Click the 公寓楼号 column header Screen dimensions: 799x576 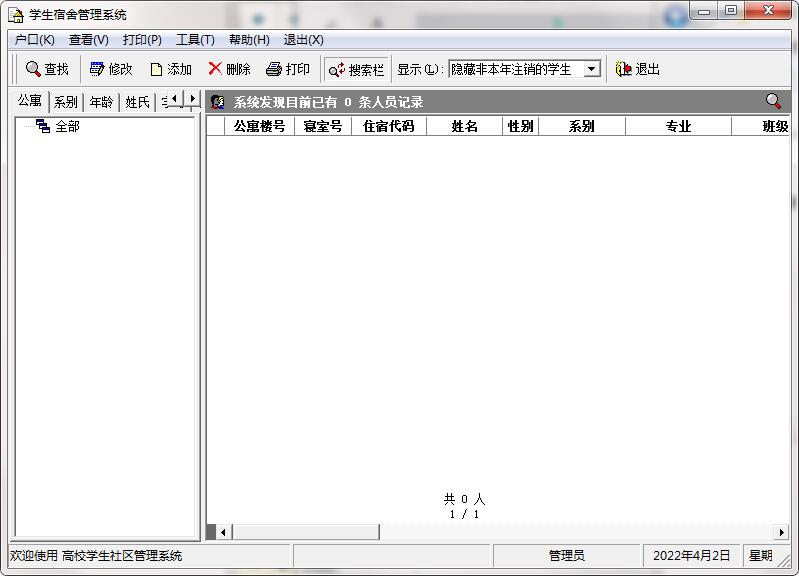[x=259, y=126]
